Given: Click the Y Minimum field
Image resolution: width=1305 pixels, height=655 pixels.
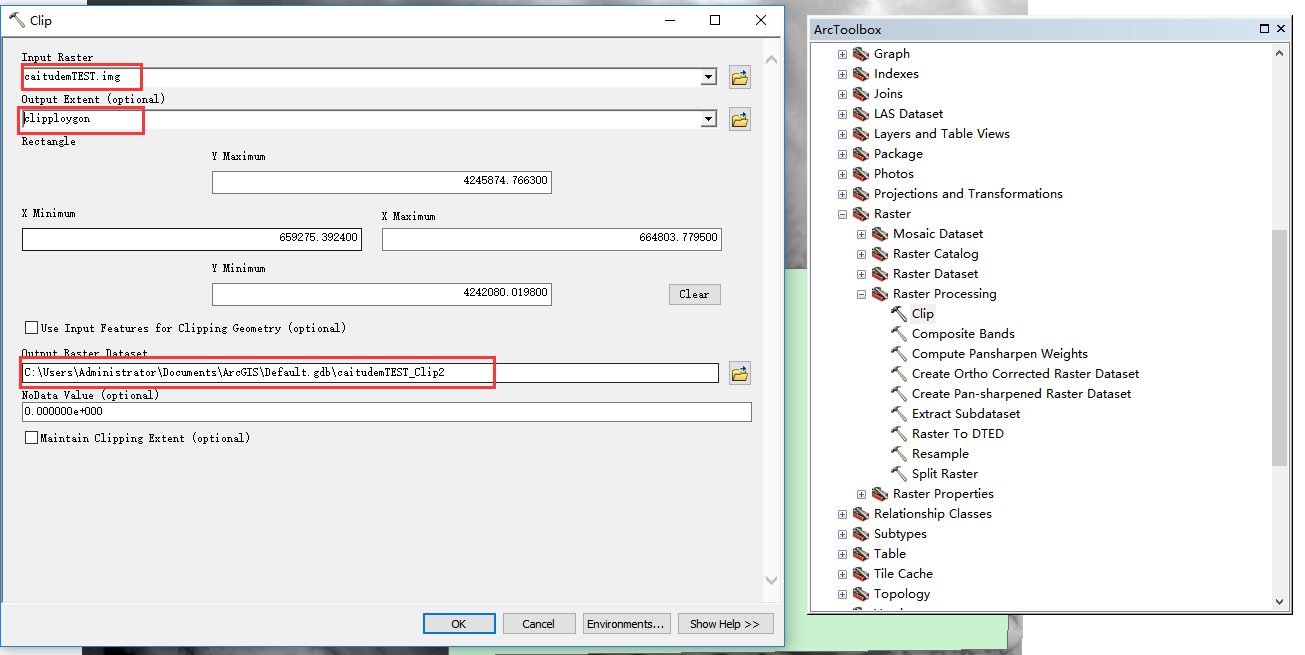Looking at the screenshot, I should [x=382, y=294].
